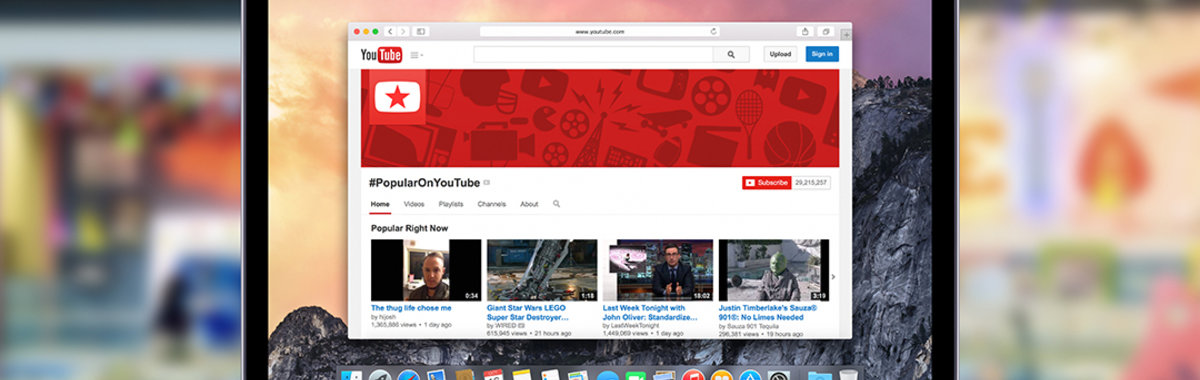Show the Safari sidebar
1200x380 pixels.
421,32
